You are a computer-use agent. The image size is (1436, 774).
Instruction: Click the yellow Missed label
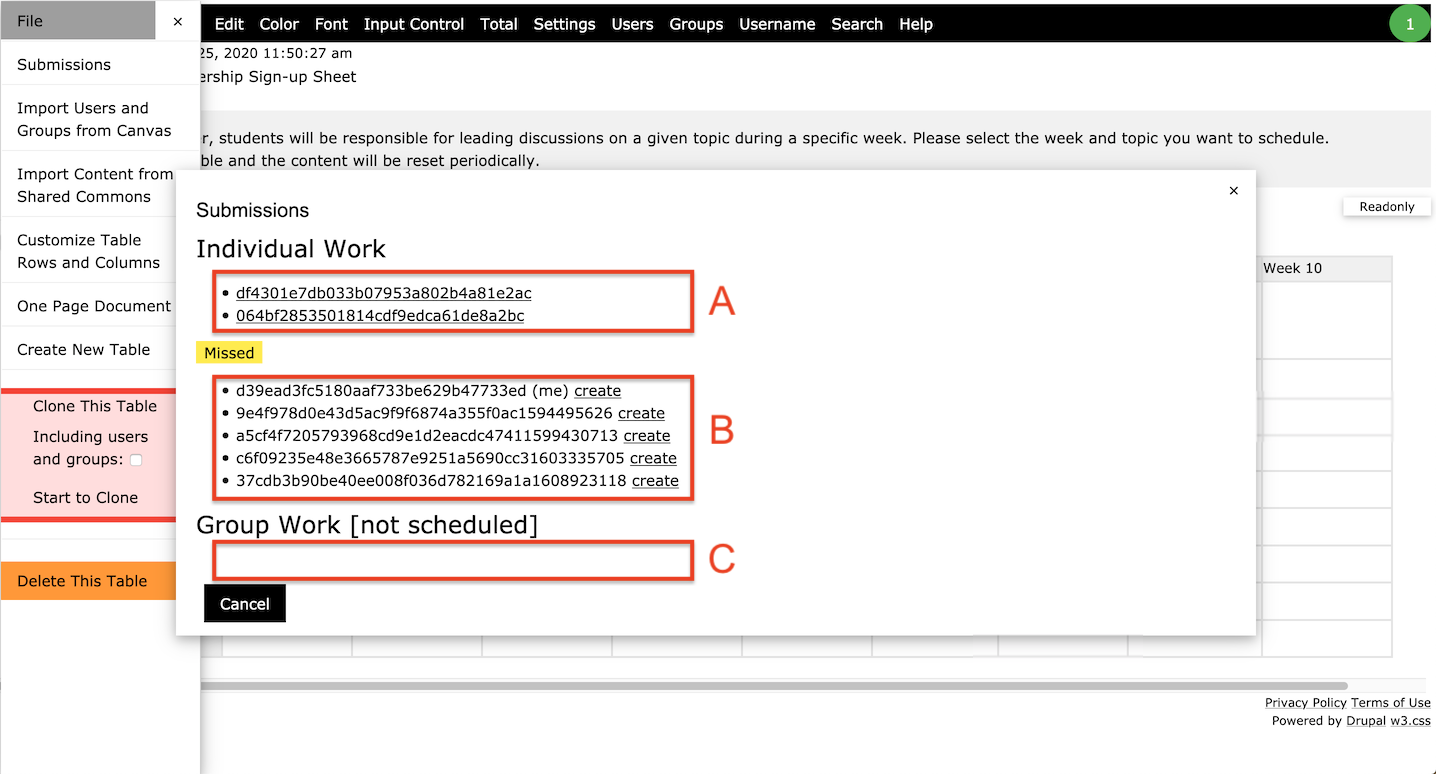click(x=229, y=353)
